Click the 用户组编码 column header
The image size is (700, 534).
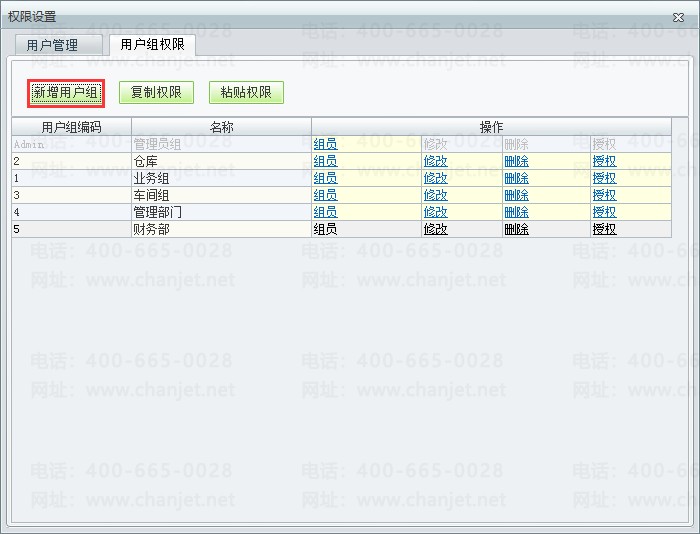point(71,127)
